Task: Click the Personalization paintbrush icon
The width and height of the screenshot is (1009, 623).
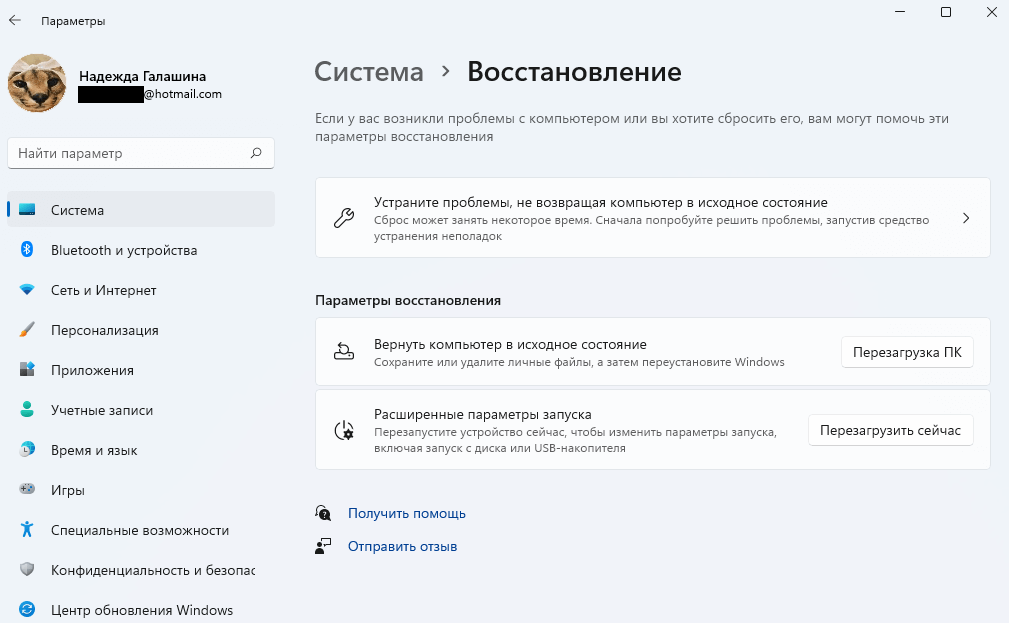Action: pos(28,330)
